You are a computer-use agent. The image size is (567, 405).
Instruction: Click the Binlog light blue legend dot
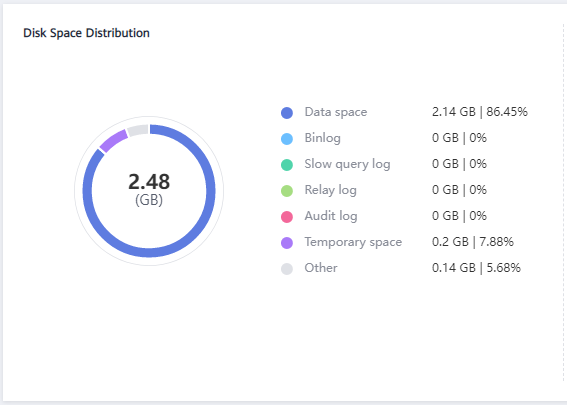pyautogui.click(x=287, y=139)
